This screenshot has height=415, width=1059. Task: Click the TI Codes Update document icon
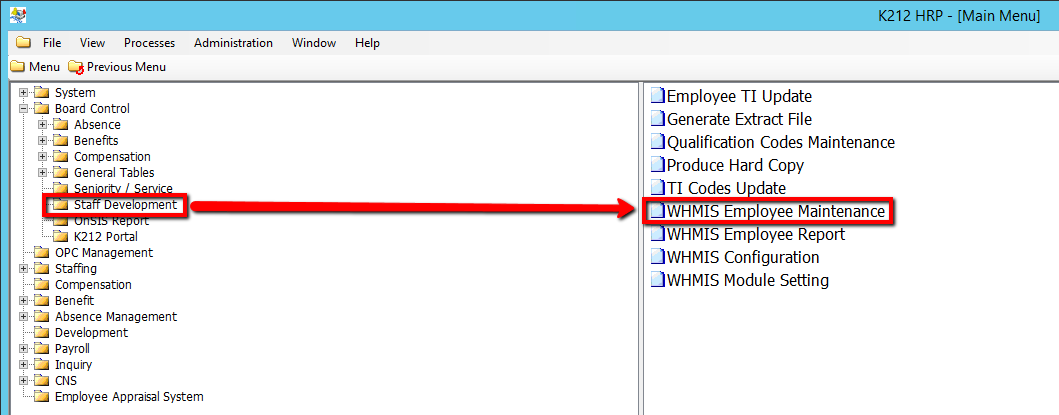click(x=657, y=189)
